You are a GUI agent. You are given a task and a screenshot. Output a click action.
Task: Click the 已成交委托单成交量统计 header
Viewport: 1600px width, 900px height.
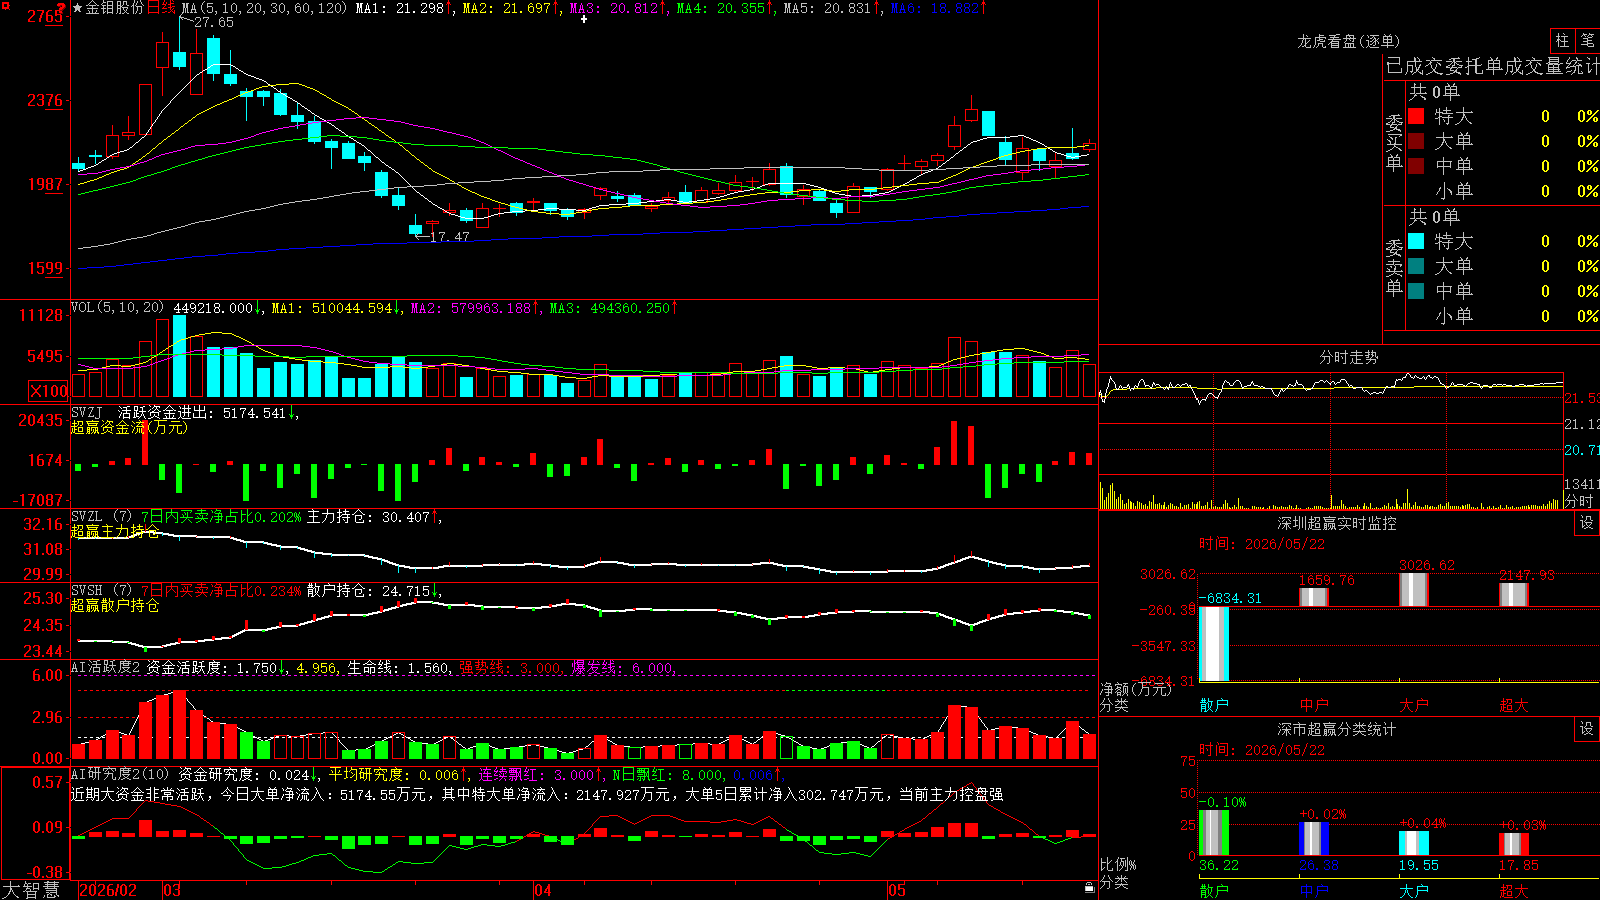[x=1492, y=66]
